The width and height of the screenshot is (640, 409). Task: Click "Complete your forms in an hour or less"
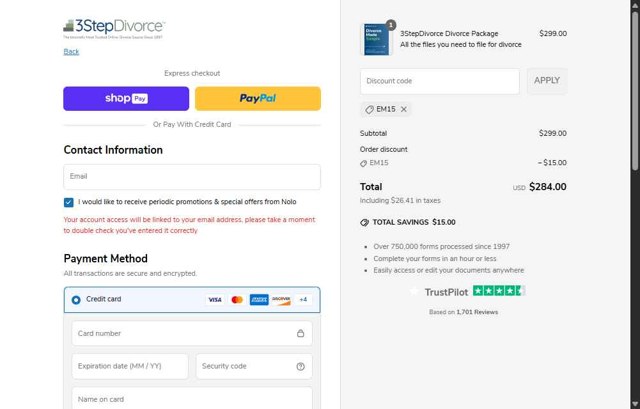pyautogui.click(x=435, y=259)
